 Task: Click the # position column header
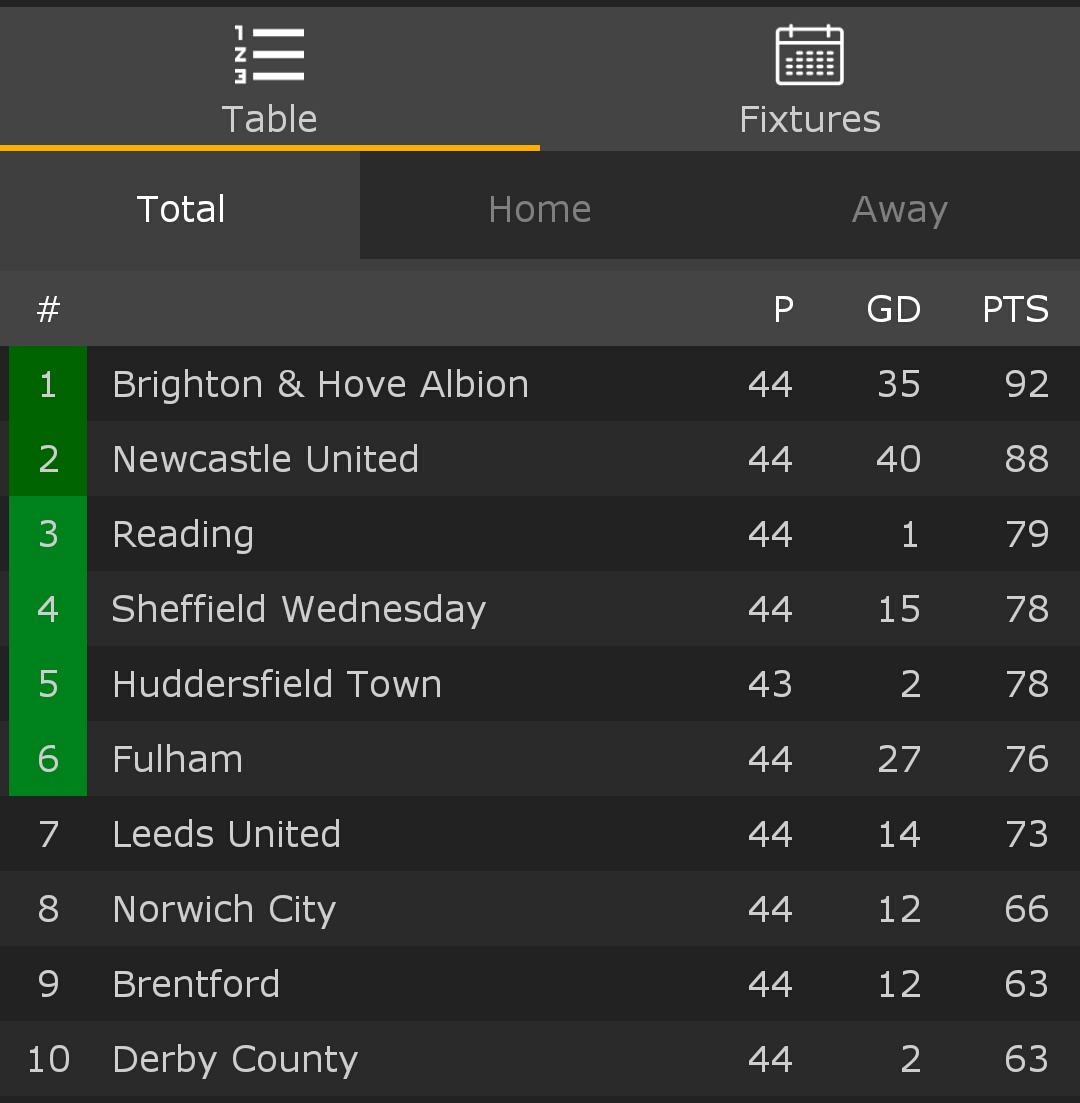49,309
